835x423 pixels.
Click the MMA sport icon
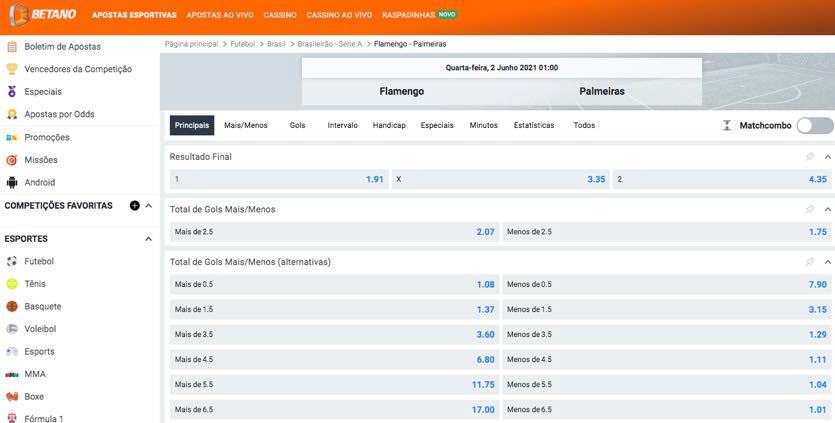pyautogui.click(x=12, y=374)
